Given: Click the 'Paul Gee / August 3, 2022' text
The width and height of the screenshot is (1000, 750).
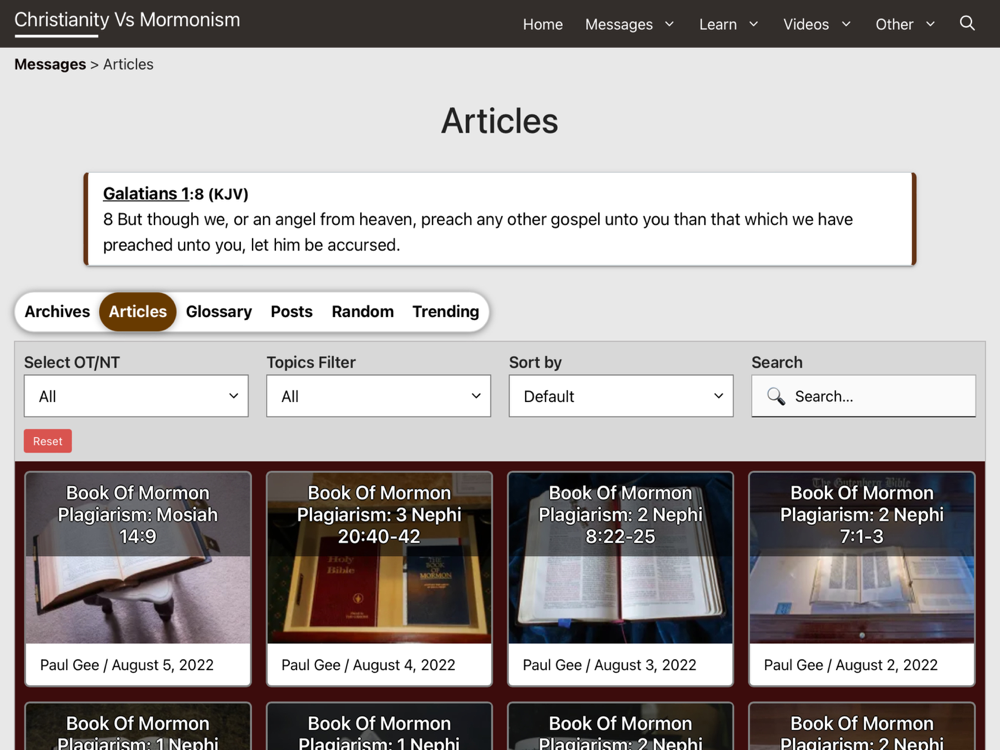Looking at the screenshot, I should (x=609, y=665).
